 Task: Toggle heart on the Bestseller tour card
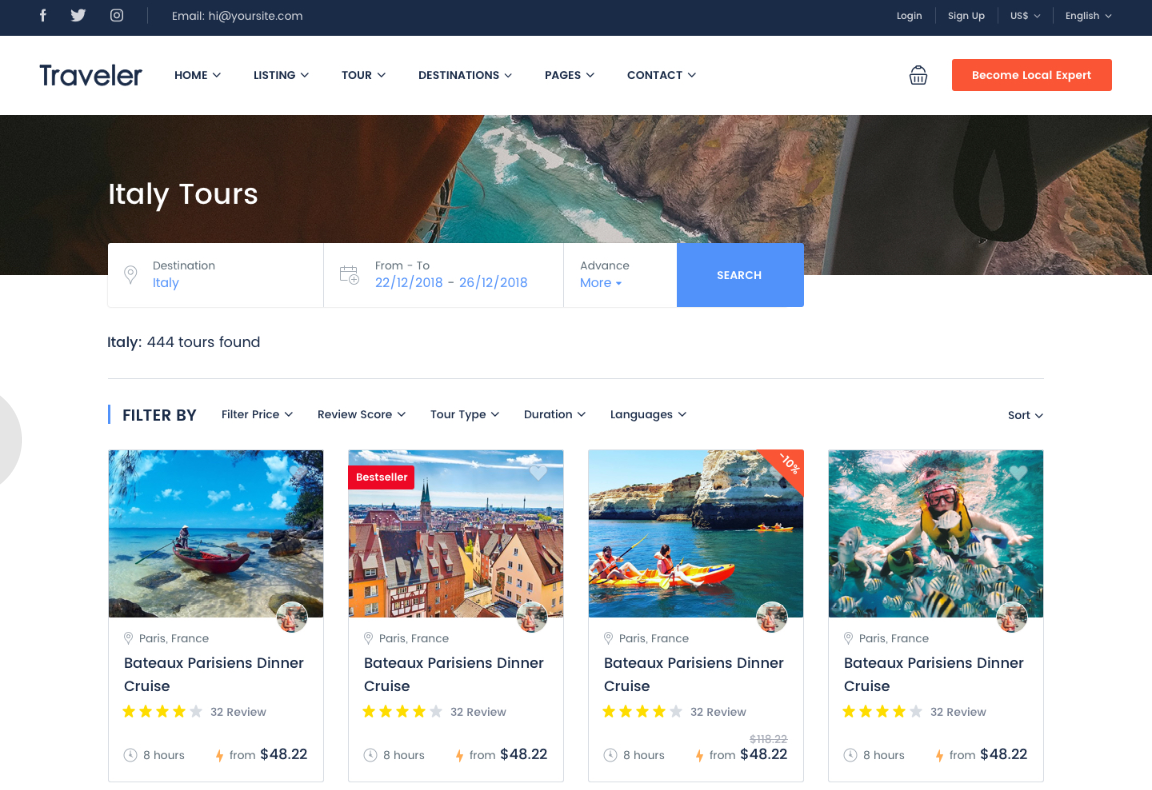pyautogui.click(x=538, y=473)
